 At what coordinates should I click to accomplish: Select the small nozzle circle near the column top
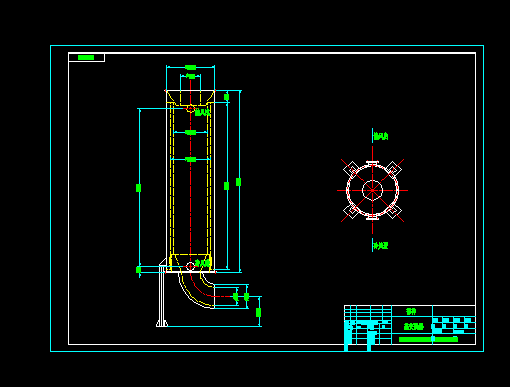[x=190, y=109]
